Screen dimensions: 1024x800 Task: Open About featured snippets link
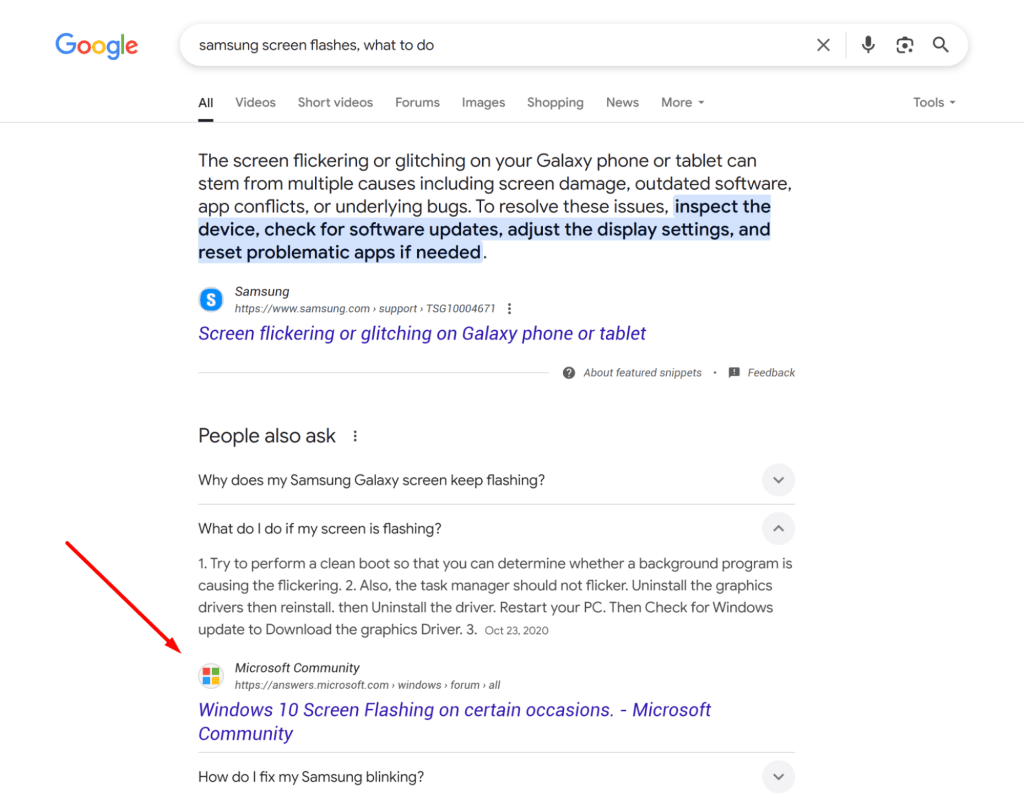(642, 373)
